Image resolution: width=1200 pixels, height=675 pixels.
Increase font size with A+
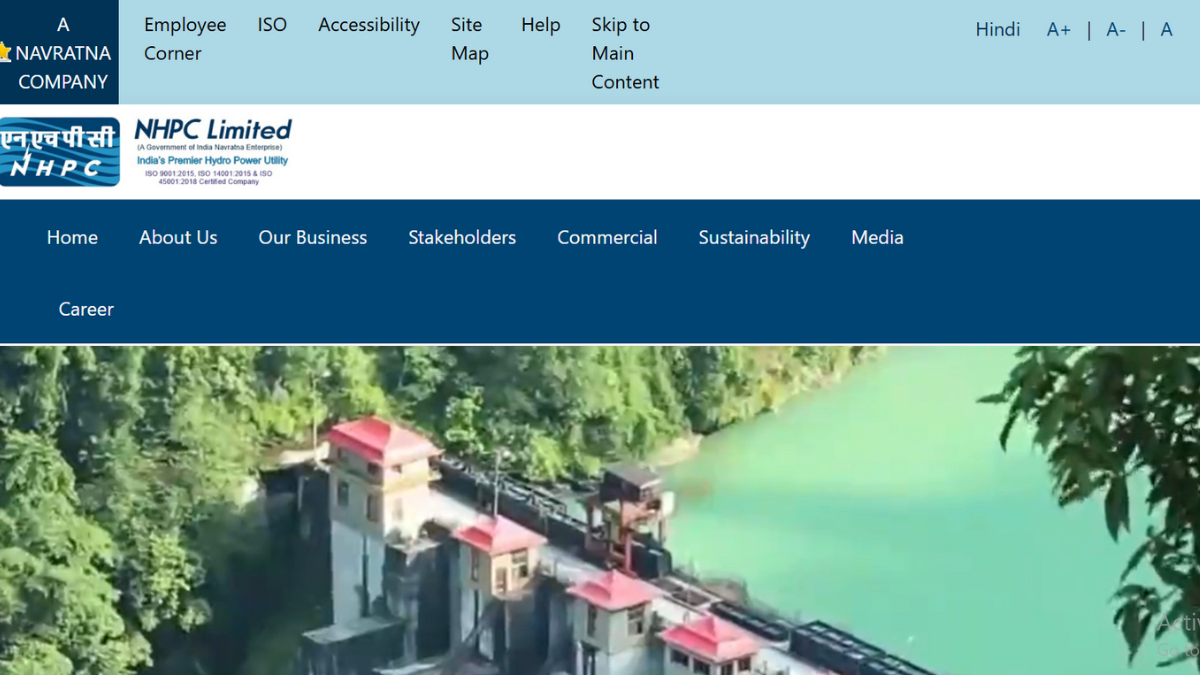[x=1058, y=30]
